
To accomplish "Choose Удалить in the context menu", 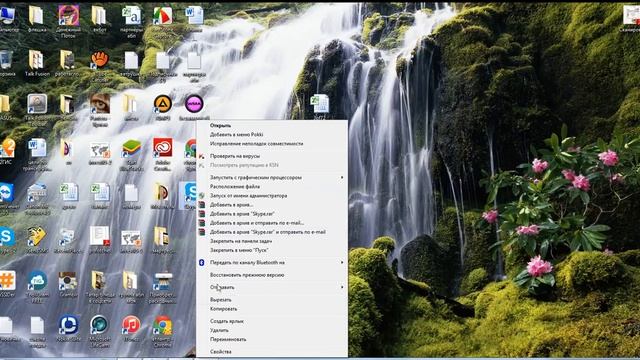I will (219, 330).
